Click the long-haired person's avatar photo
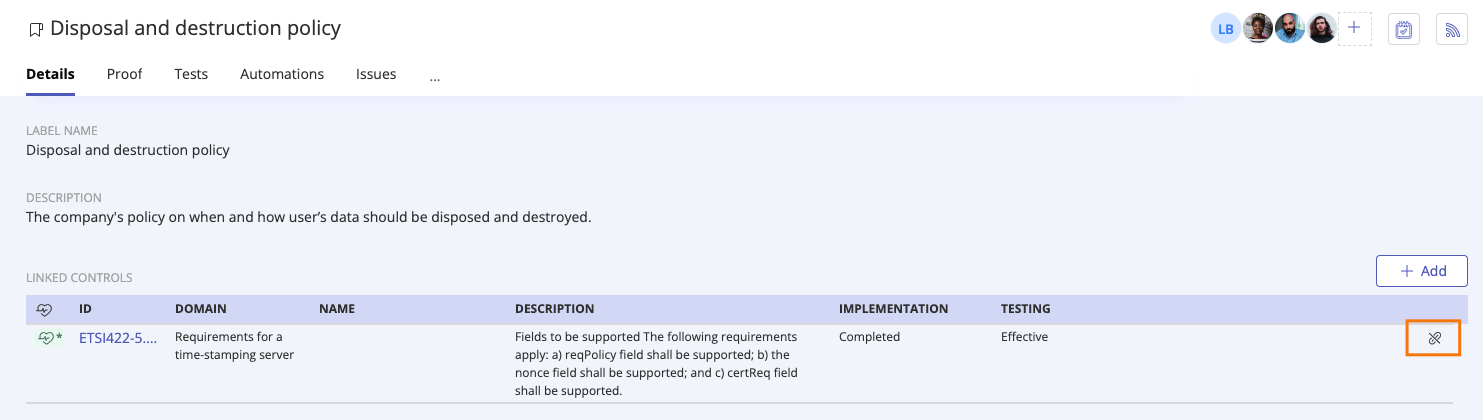 pos(1322,29)
